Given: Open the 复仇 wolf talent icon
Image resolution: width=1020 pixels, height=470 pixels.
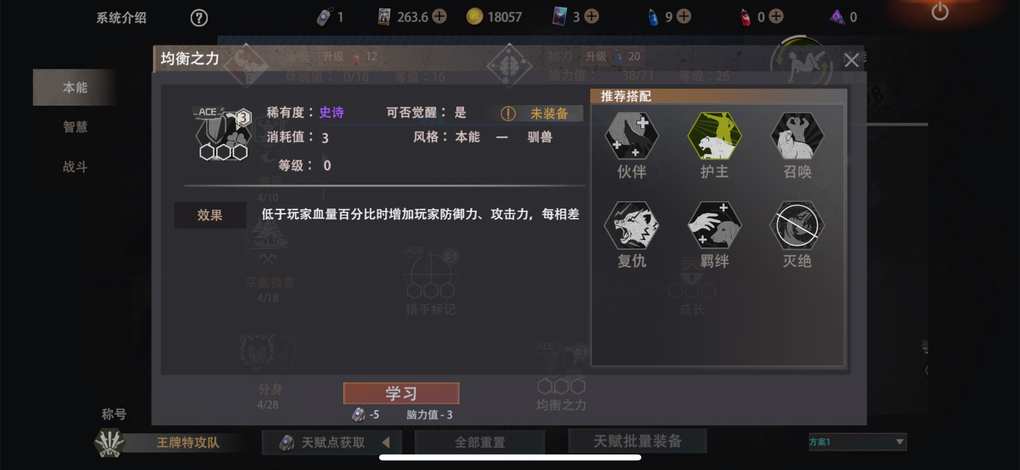Looking at the screenshot, I should [x=631, y=225].
